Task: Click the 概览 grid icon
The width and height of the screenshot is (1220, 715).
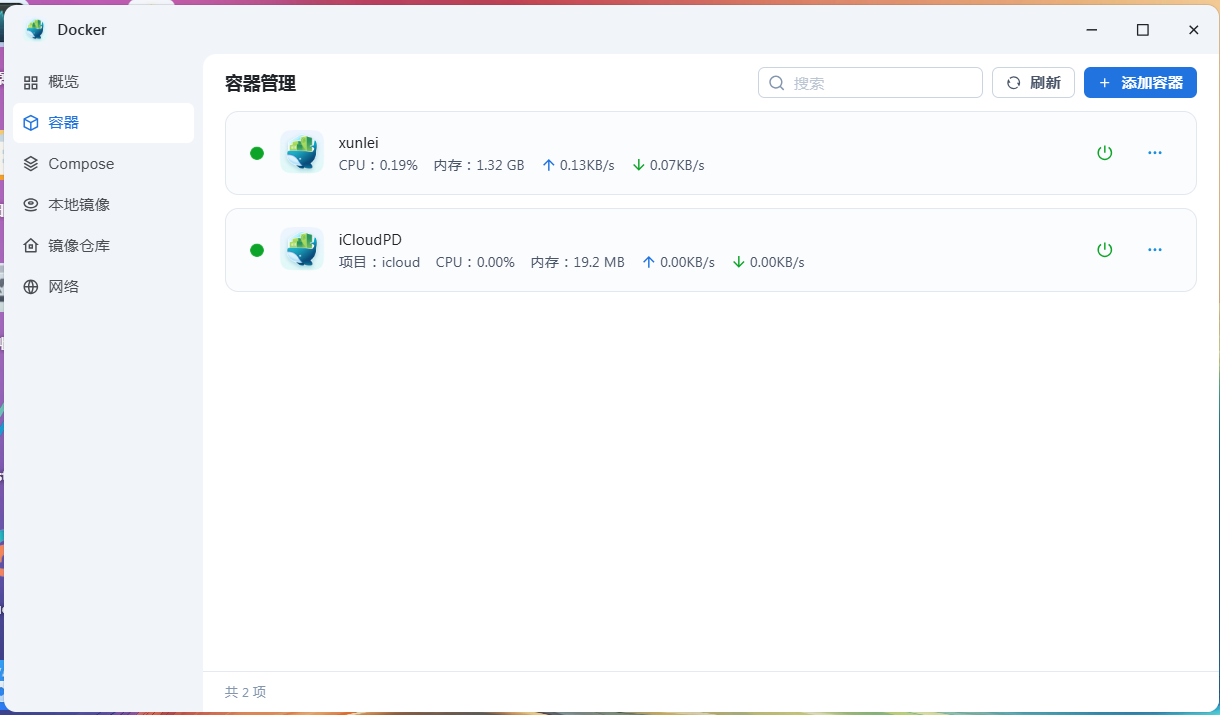Action: (31, 82)
